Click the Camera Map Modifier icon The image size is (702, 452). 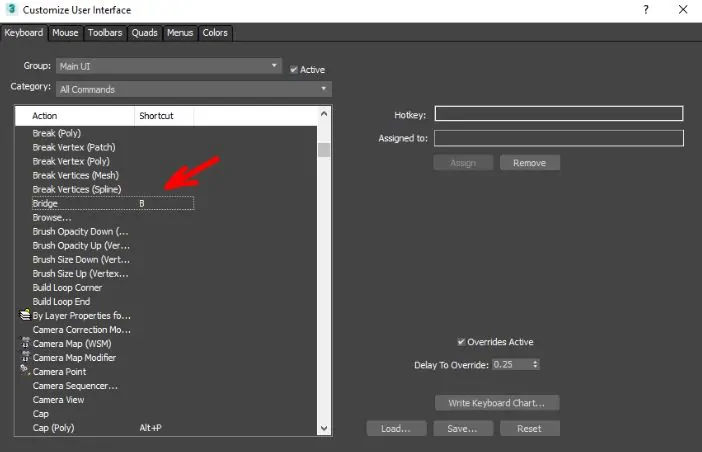click(x=25, y=357)
